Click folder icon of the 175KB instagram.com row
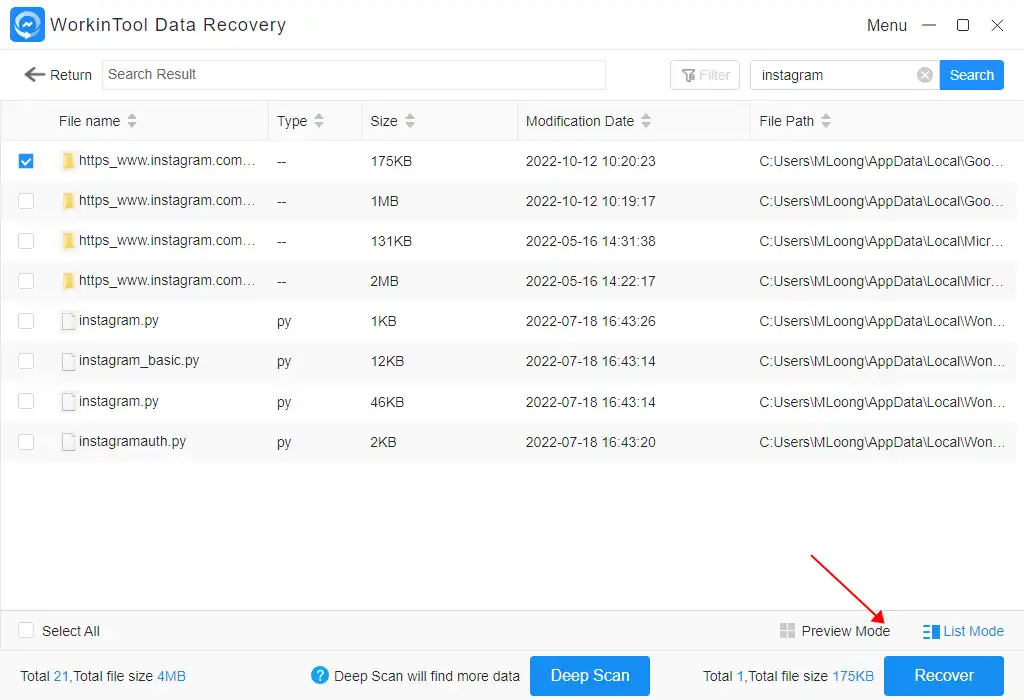Viewport: 1024px width, 700px height. click(68, 161)
